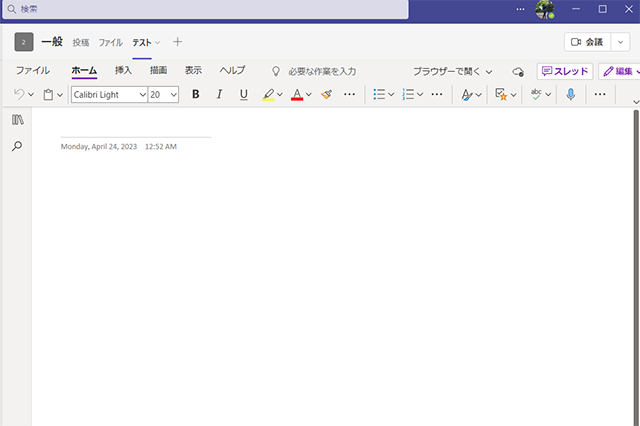The image size is (640, 426).
Task: Click the スレッド button
Action: pyautogui.click(x=565, y=71)
